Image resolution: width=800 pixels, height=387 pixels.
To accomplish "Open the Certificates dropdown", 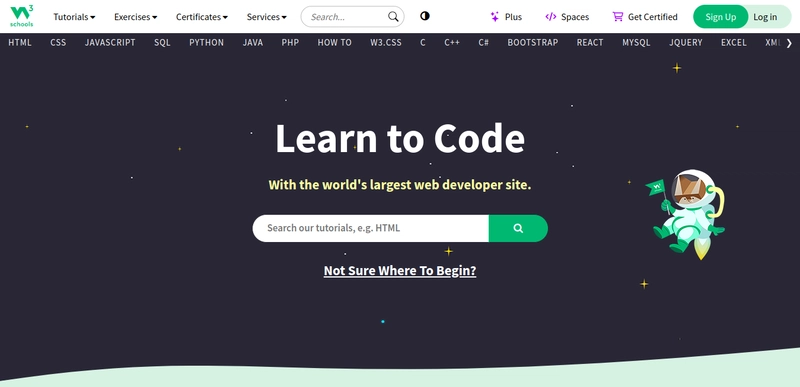I will (202, 17).
